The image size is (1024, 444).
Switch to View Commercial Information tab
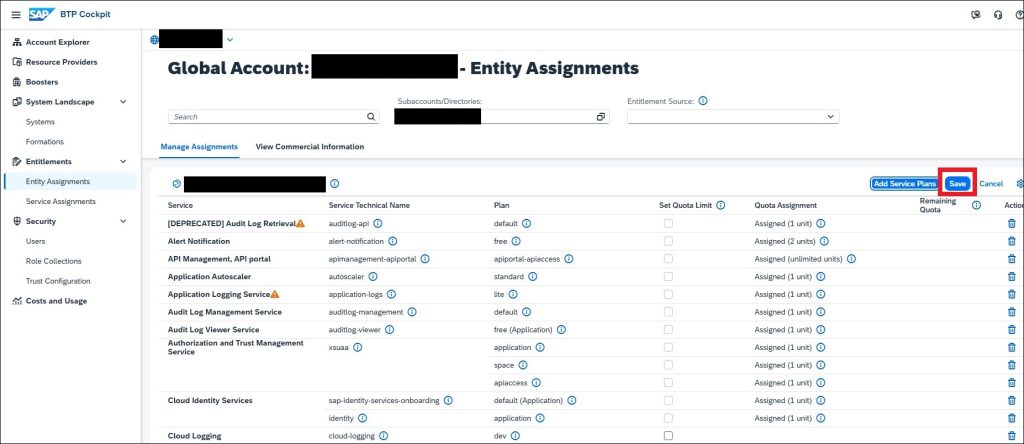(x=310, y=147)
